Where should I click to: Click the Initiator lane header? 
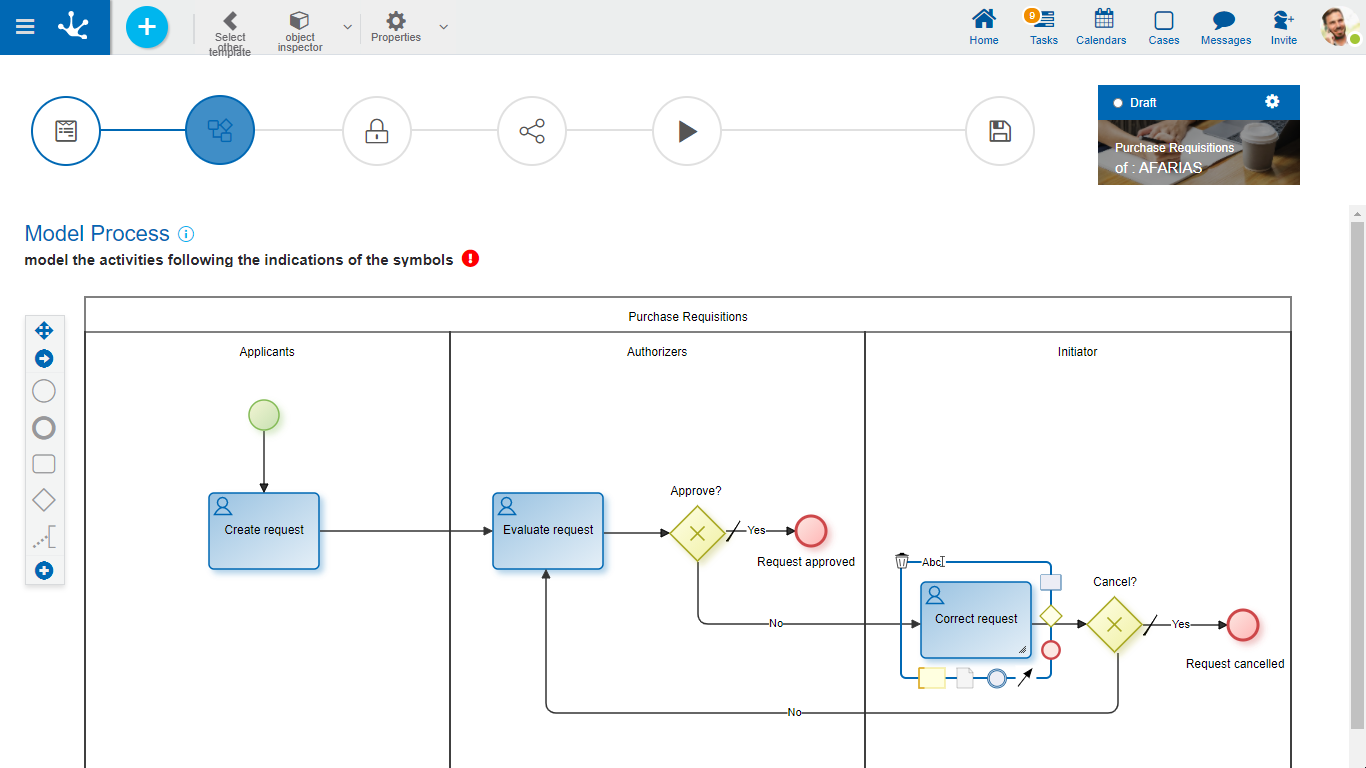[1078, 352]
